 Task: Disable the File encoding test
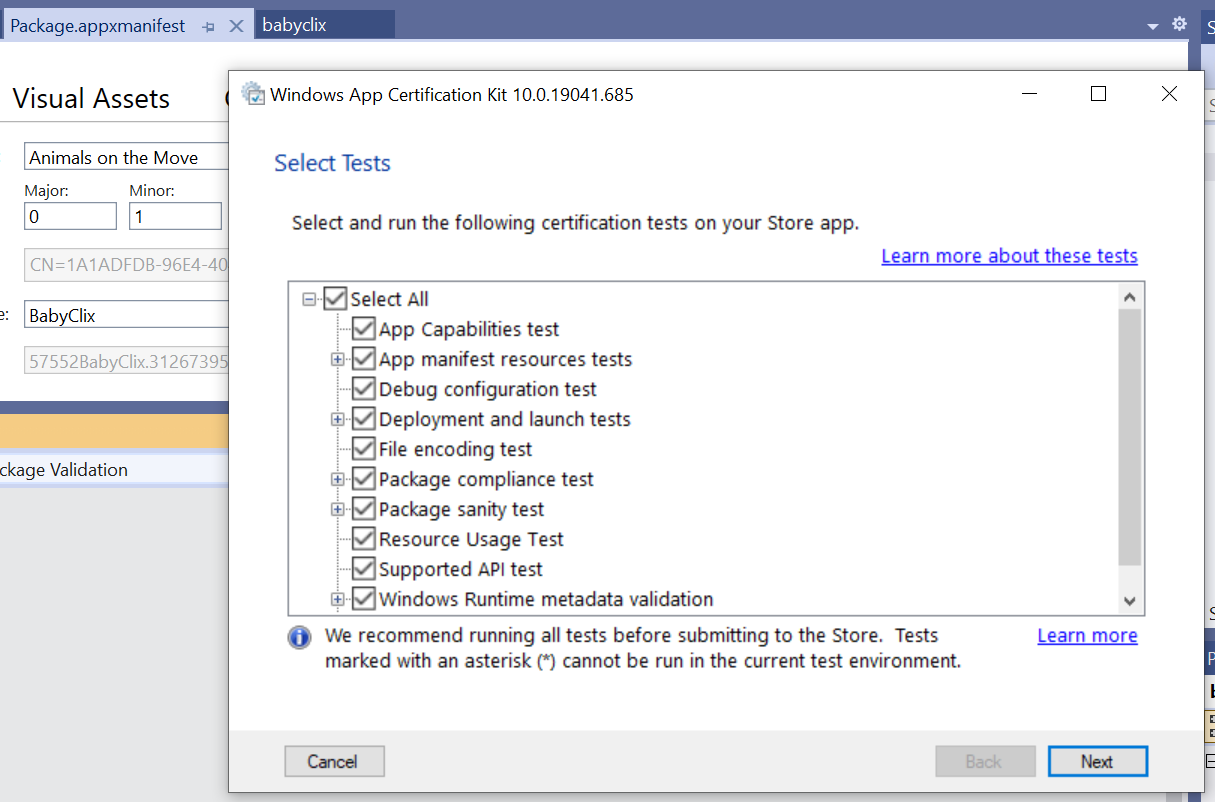tap(363, 448)
